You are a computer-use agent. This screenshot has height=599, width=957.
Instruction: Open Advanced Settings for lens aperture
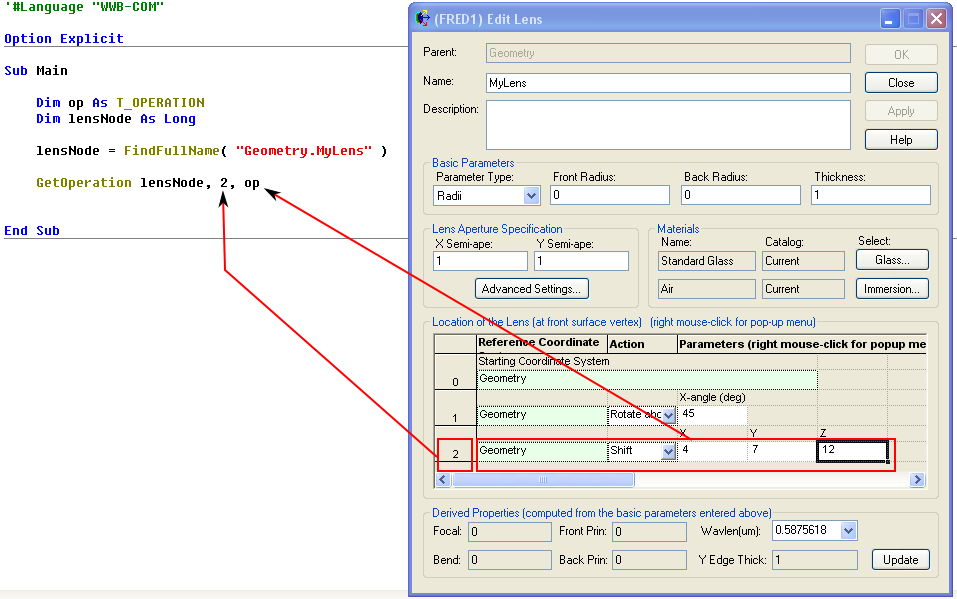531,289
